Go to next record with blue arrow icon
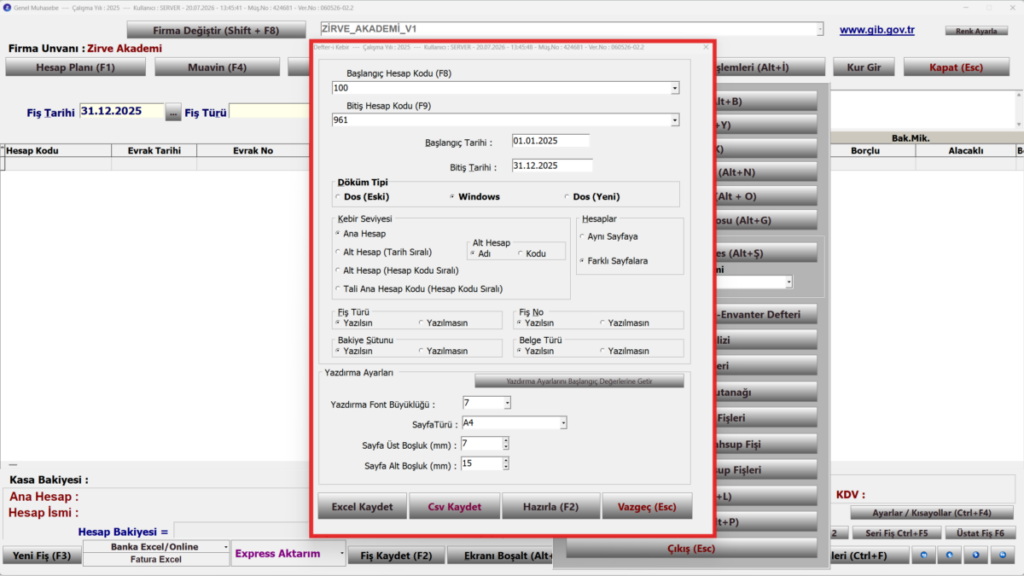The height and width of the screenshot is (576, 1024). pyautogui.click(x=976, y=555)
